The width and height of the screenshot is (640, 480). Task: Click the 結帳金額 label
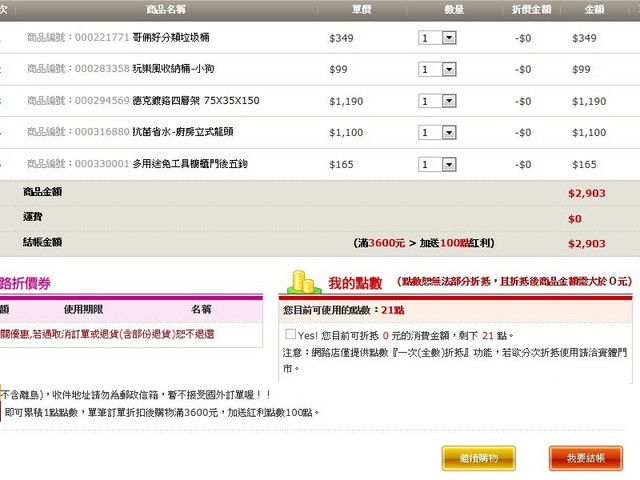(42, 242)
